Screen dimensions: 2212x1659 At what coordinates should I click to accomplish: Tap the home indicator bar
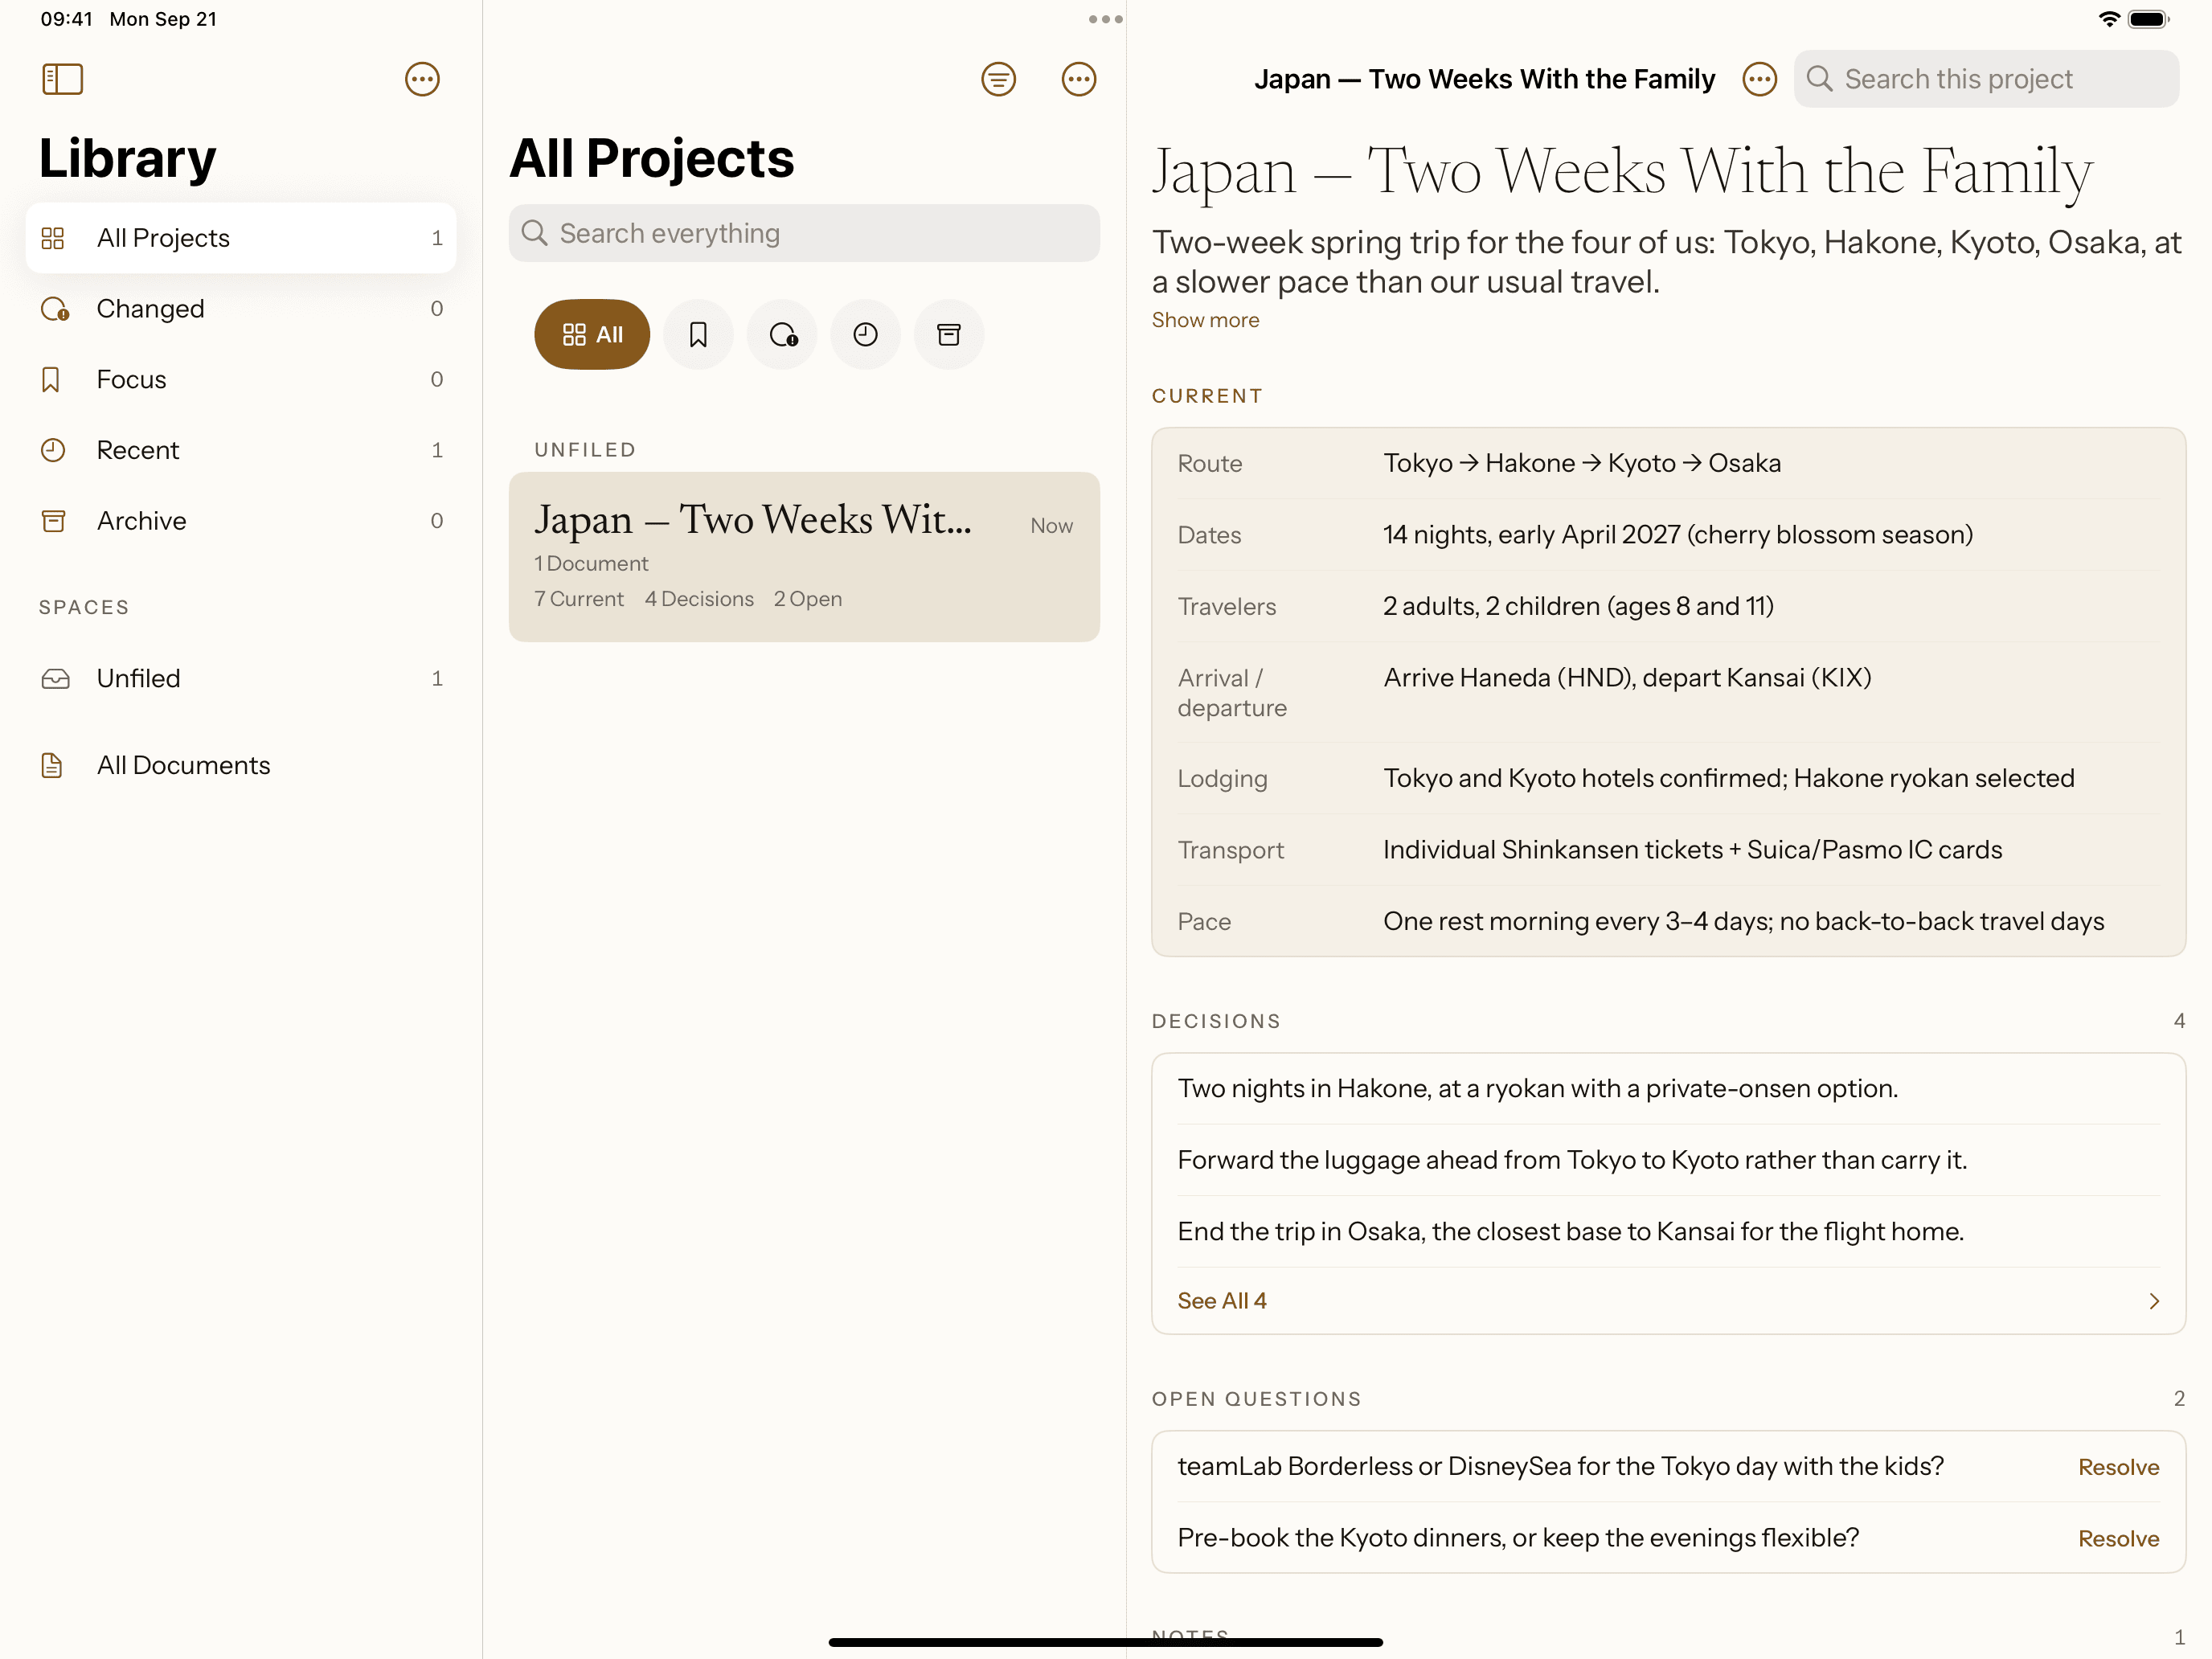(x=1106, y=1642)
